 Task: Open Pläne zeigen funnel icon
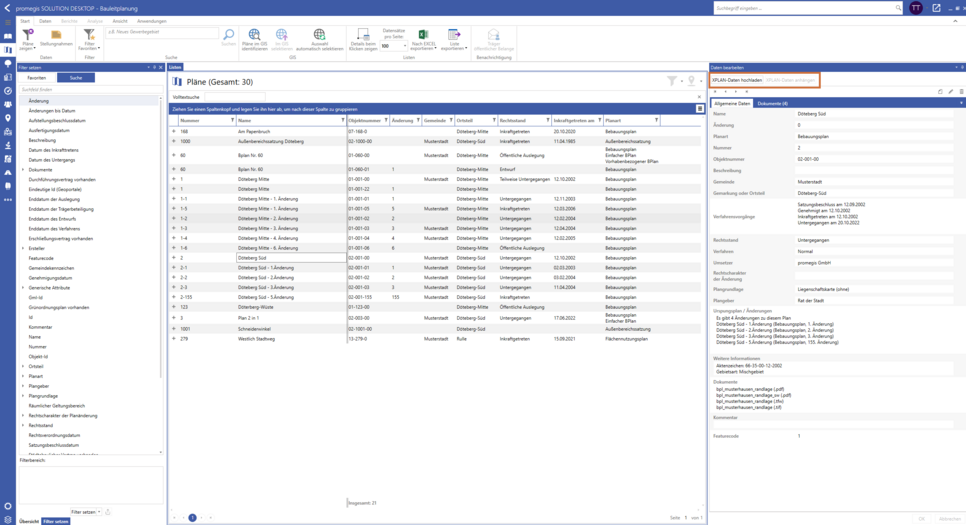[28, 35]
